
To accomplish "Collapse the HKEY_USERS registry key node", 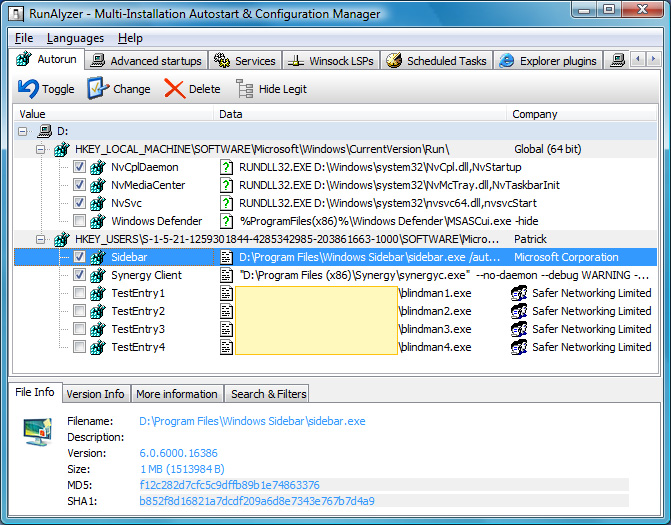I will [41, 239].
